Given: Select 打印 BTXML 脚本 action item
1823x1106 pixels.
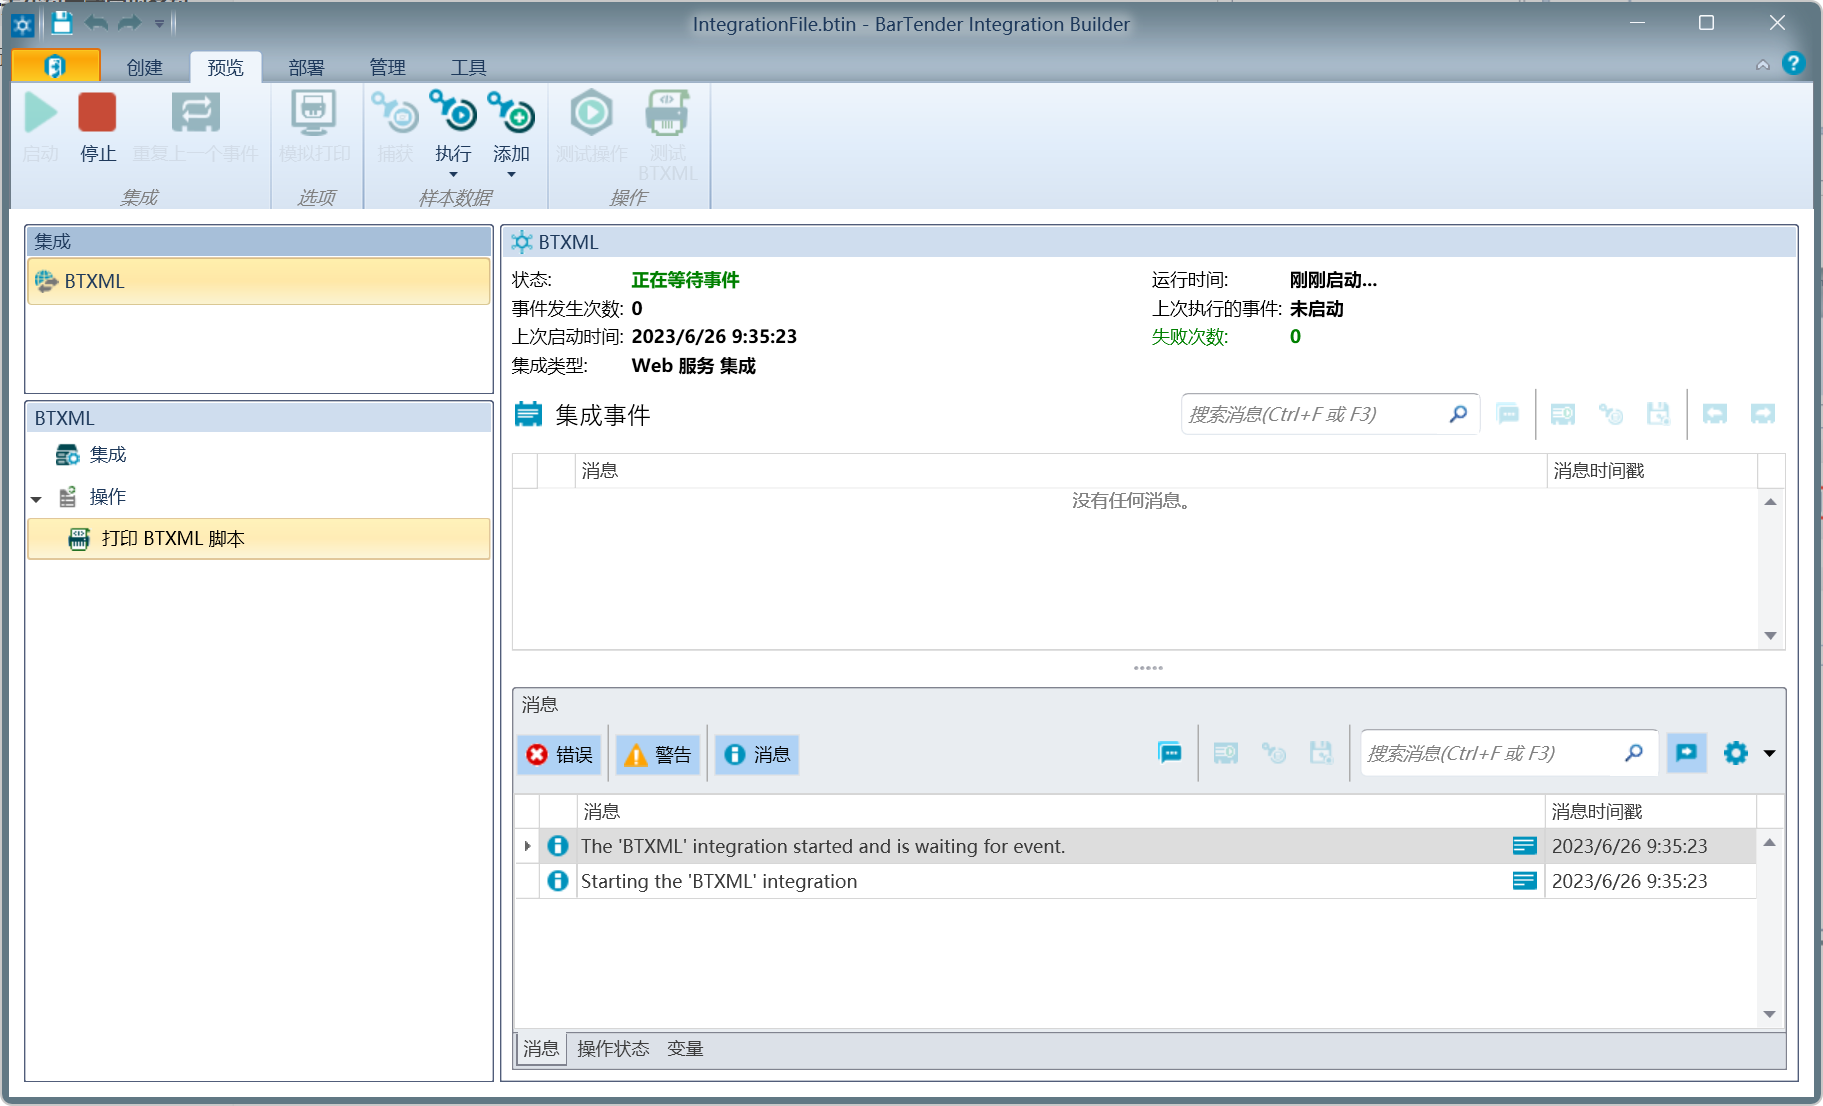Looking at the screenshot, I should (x=172, y=539).
